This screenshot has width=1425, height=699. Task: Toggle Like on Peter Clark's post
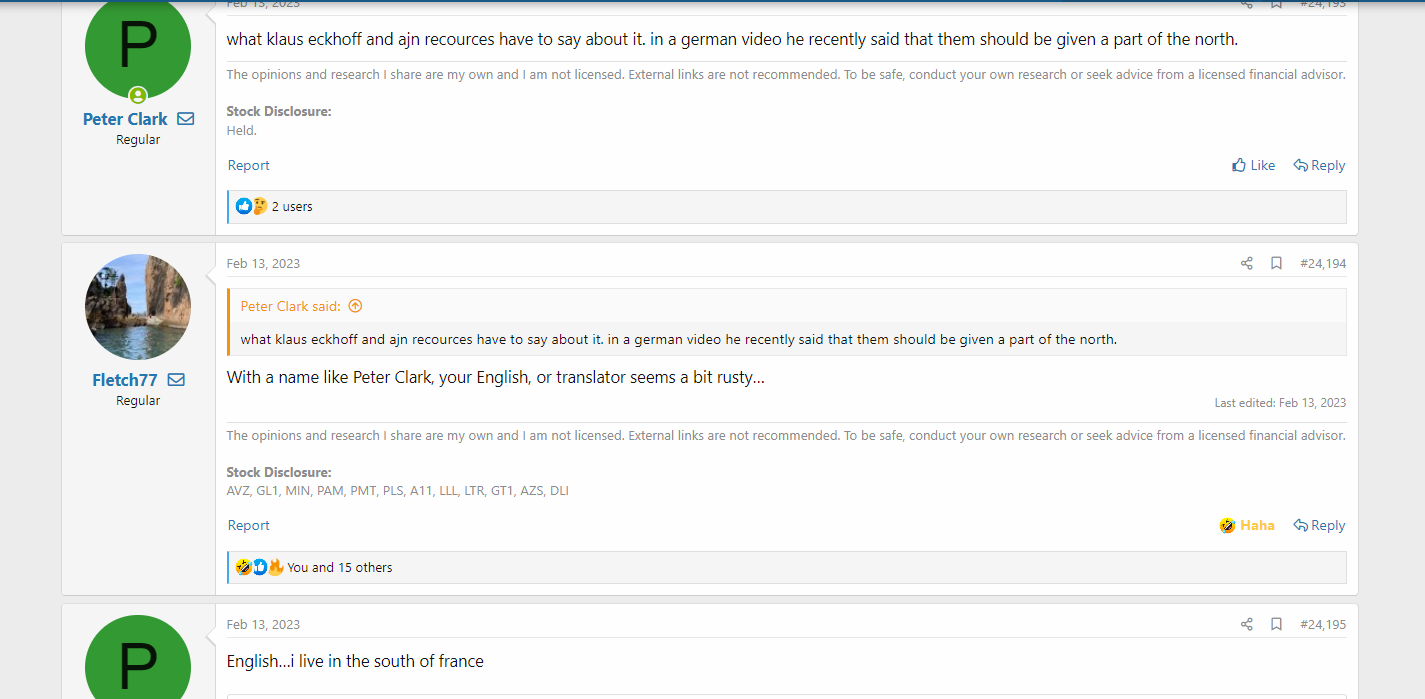pyautogui.click(x=1253, y=165)
